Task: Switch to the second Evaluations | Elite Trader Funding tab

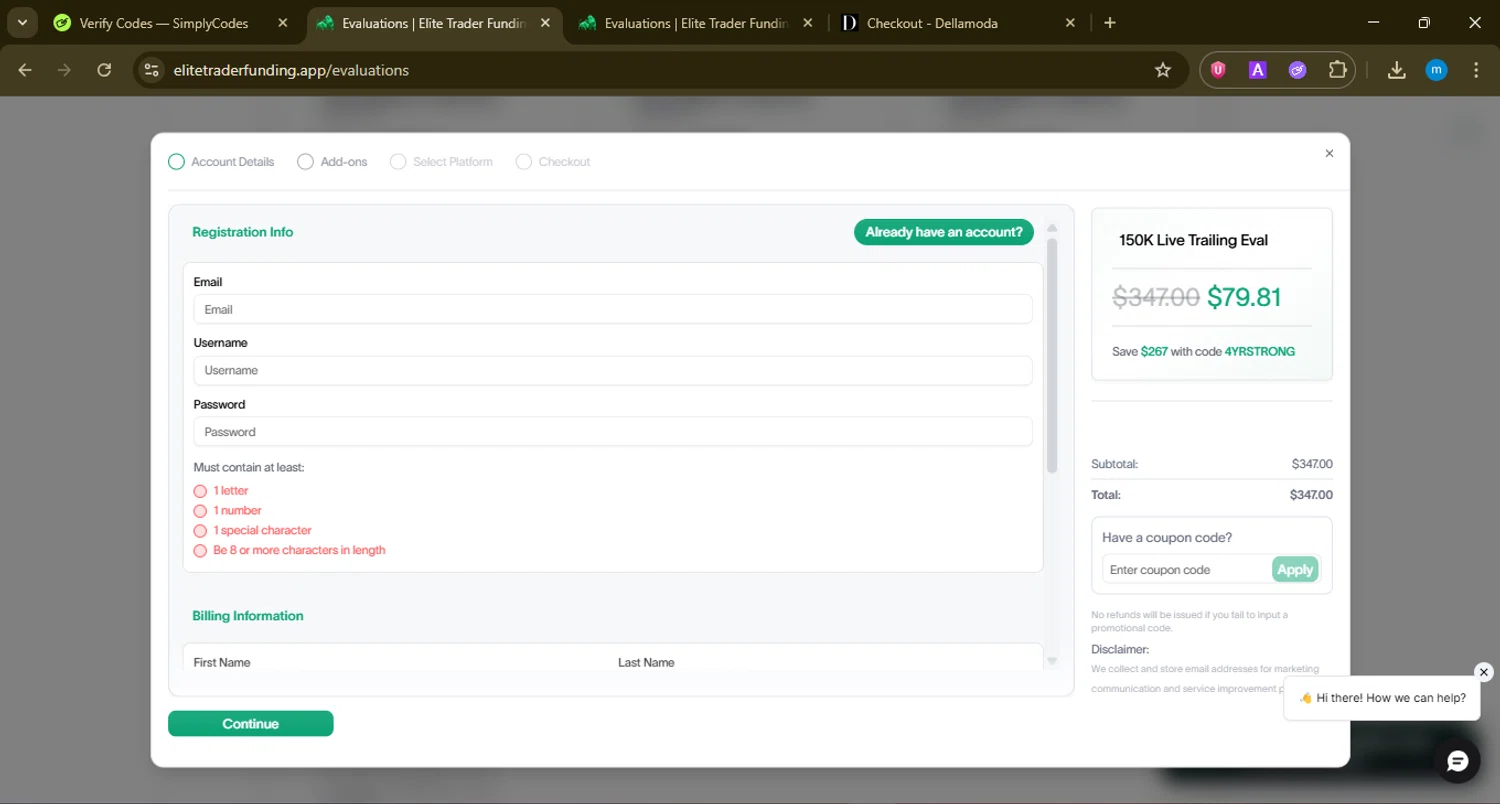Action: click(x=696, y=23)
